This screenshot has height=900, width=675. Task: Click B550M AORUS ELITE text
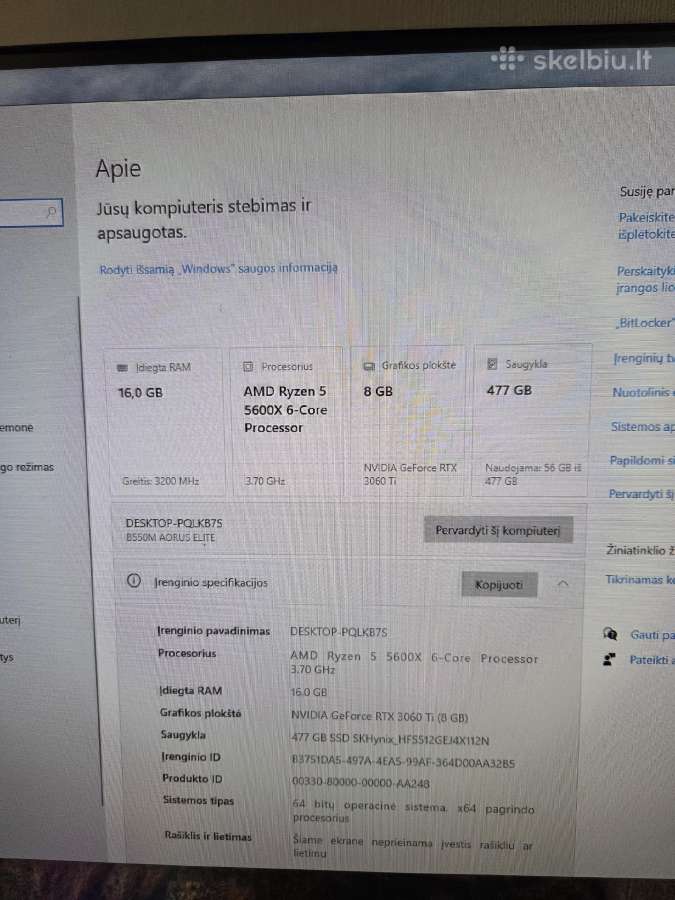(170, 538)
